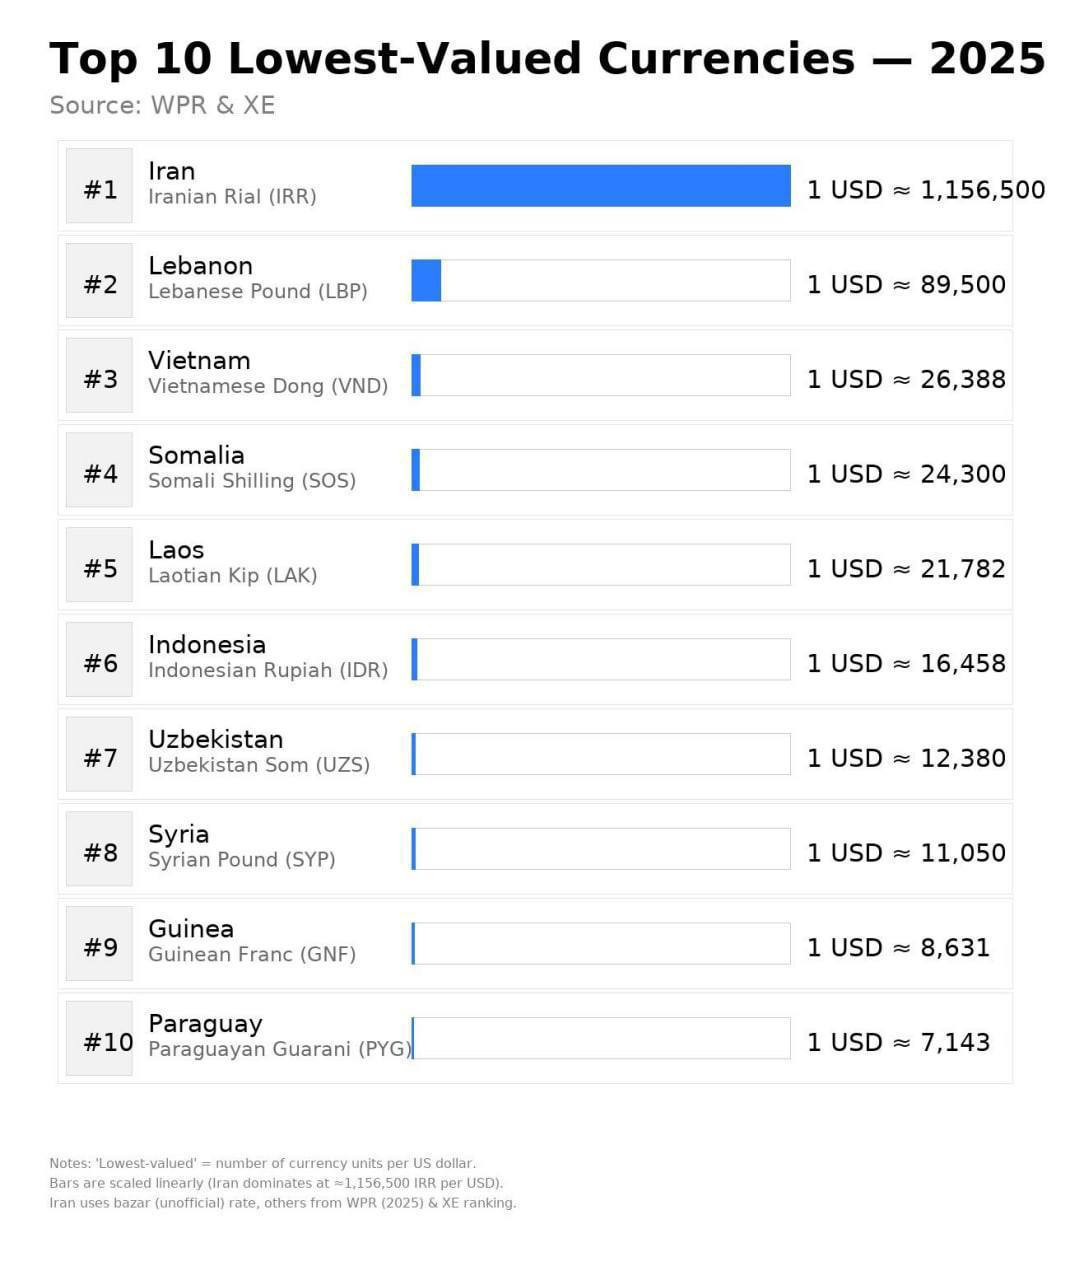Select the Paraguayan Guarani (PYG) label

pyautogui.click(x=279, y=1050)
